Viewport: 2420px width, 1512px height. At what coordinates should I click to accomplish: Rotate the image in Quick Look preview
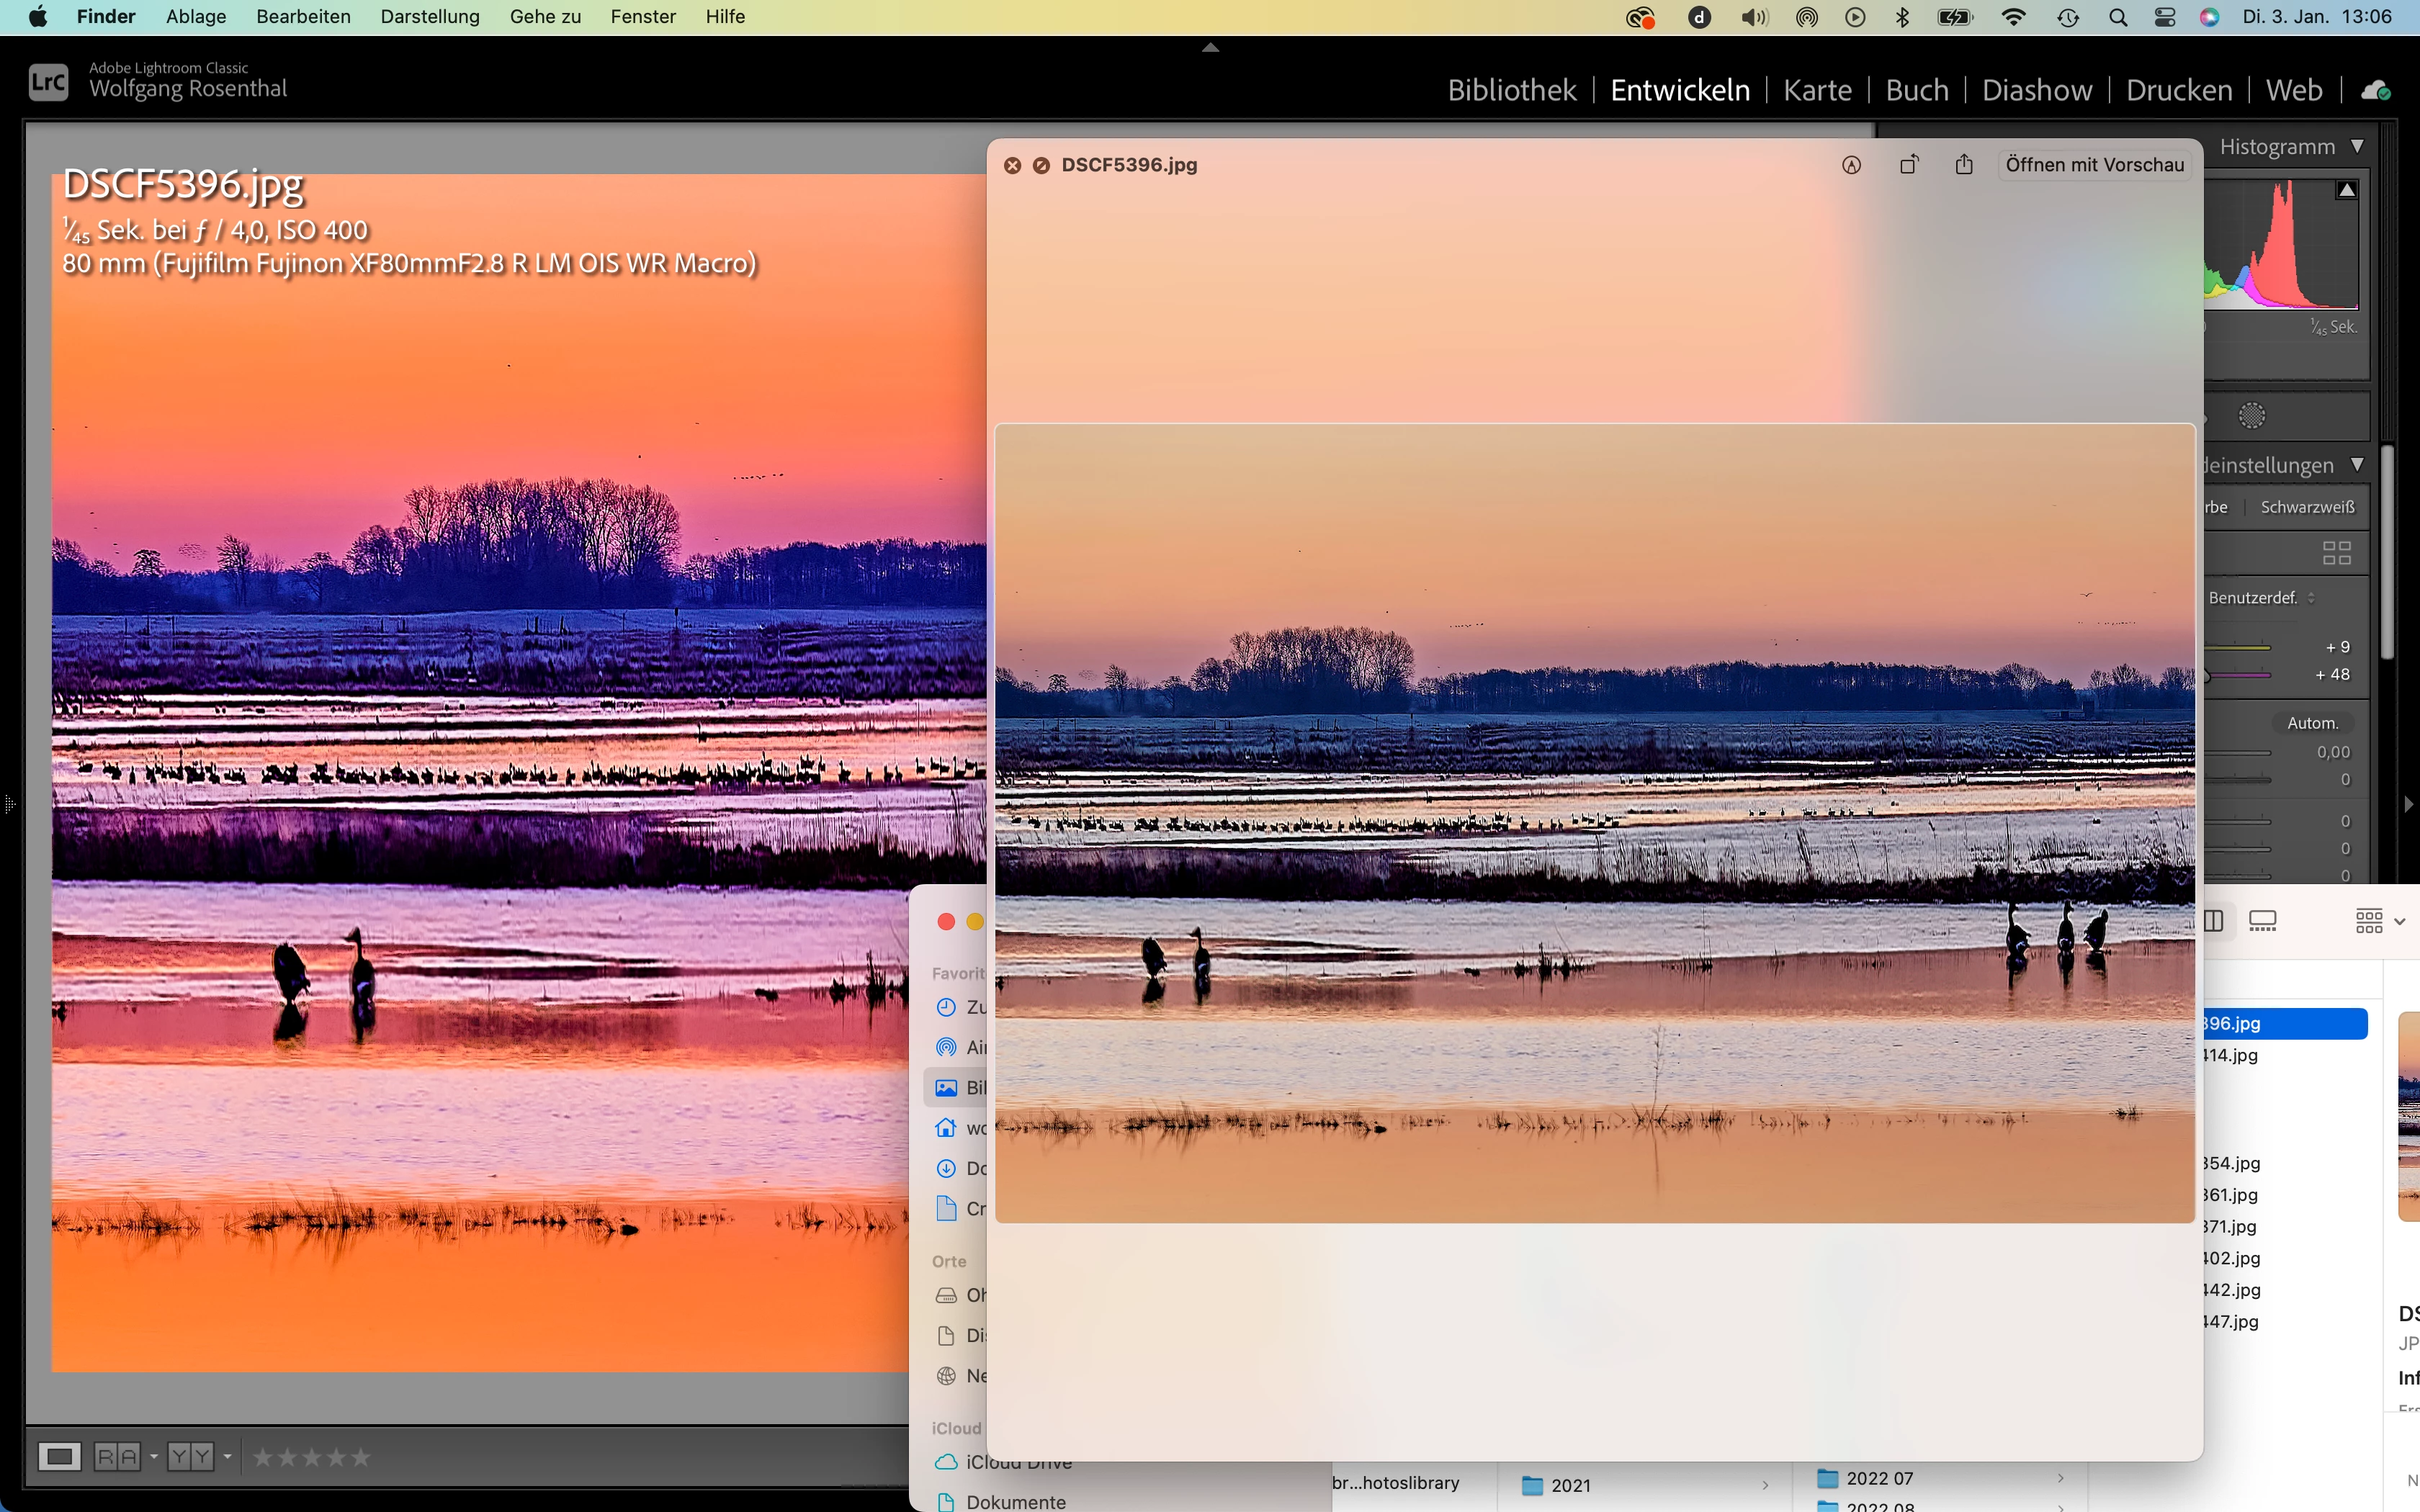point(1909,164)
